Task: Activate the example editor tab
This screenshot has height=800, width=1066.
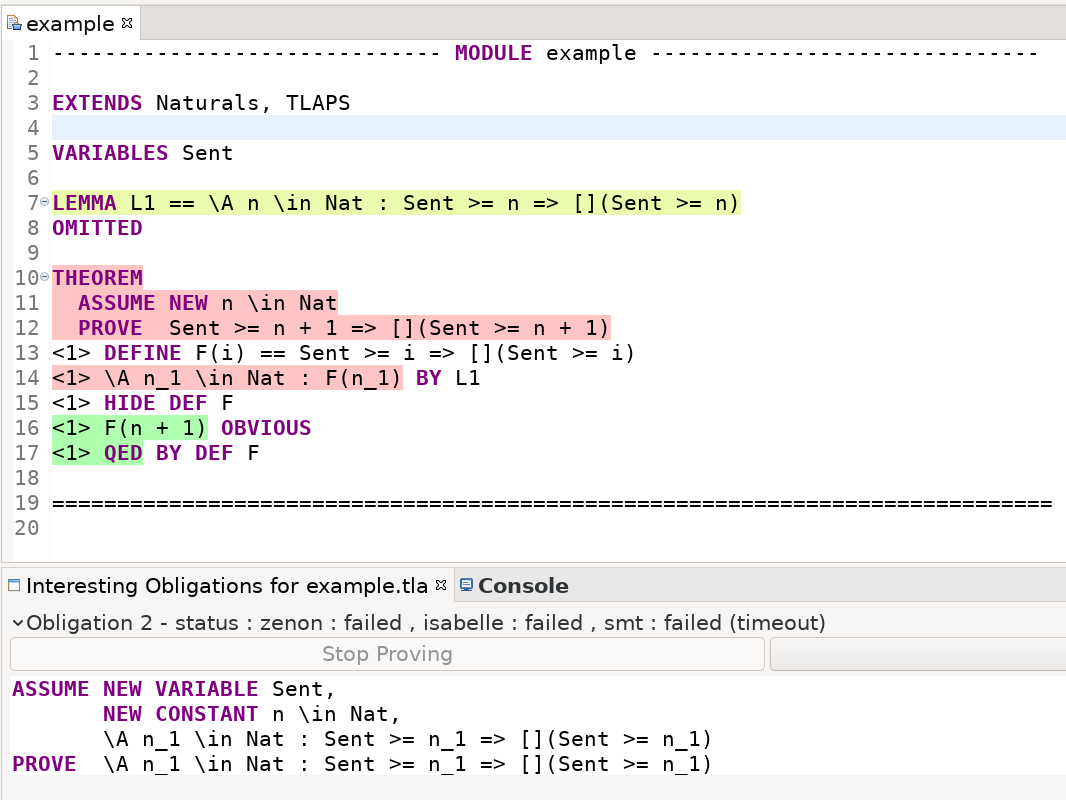Action: coord(70,23)
